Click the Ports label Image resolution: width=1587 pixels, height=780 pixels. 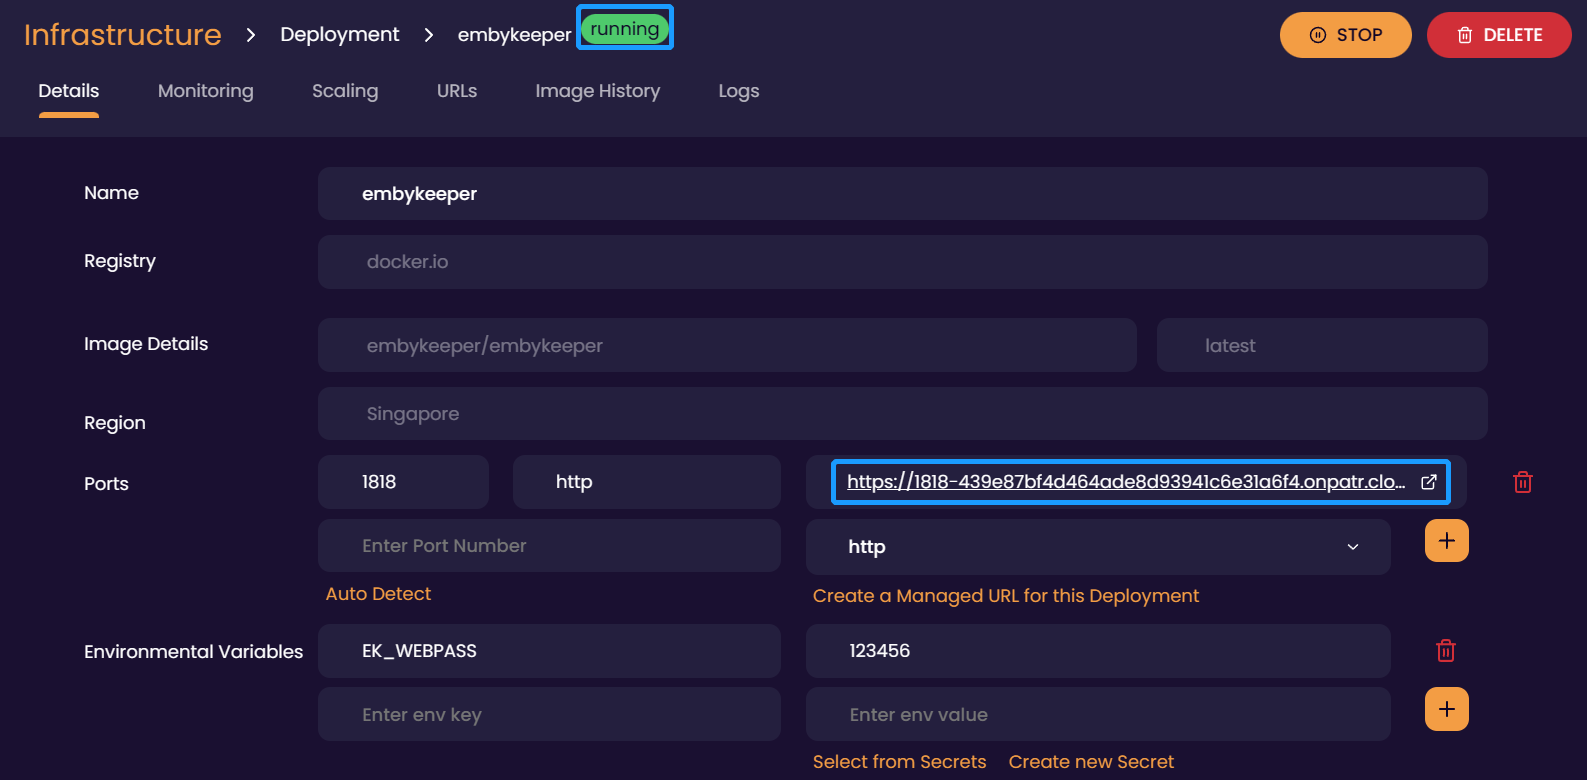click(x=106, y=484)
